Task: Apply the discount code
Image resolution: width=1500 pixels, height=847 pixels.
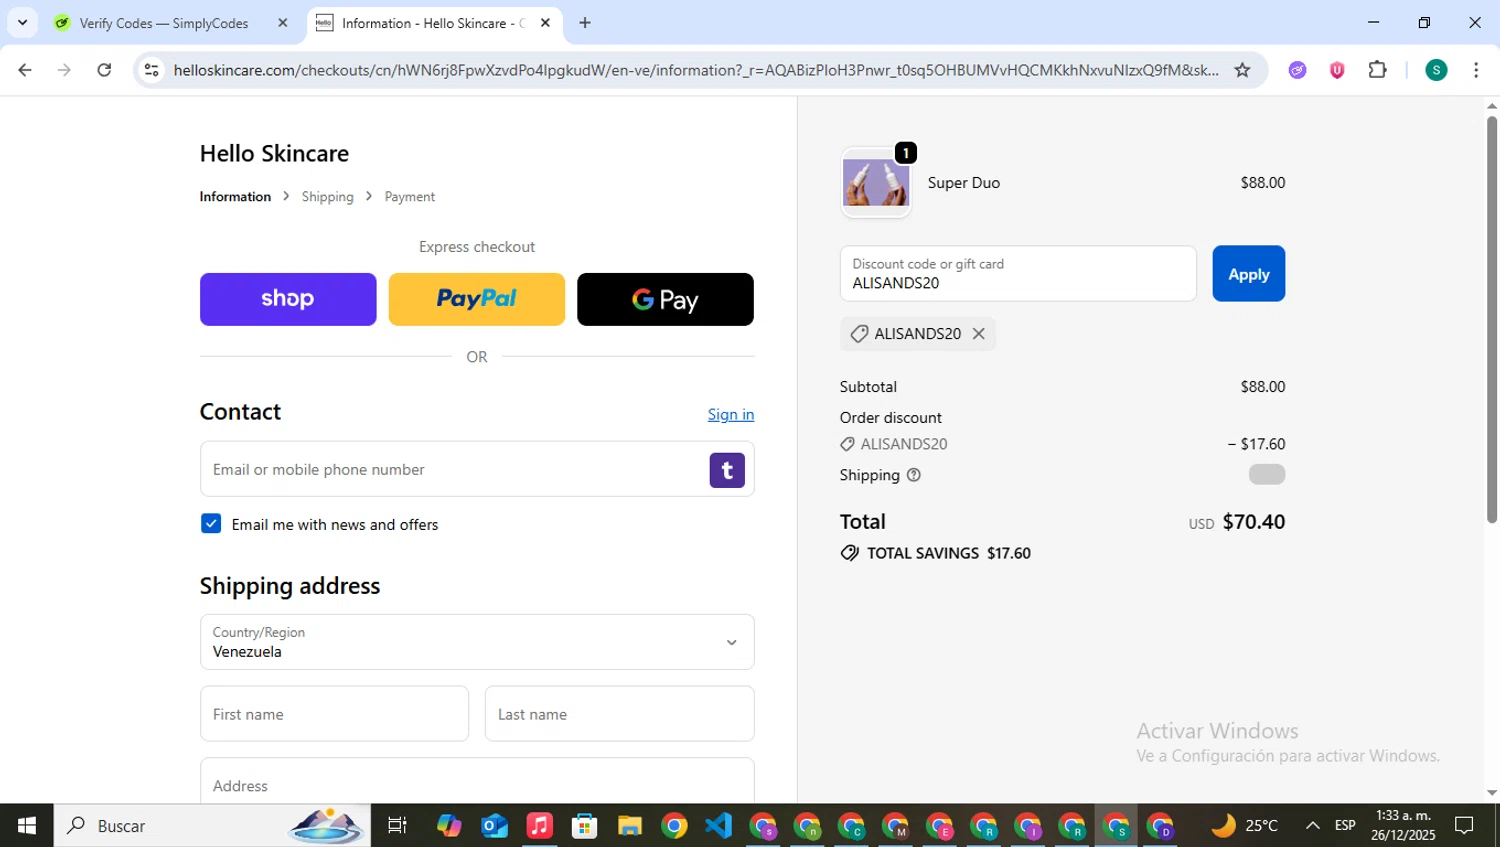Action: 1248,274
